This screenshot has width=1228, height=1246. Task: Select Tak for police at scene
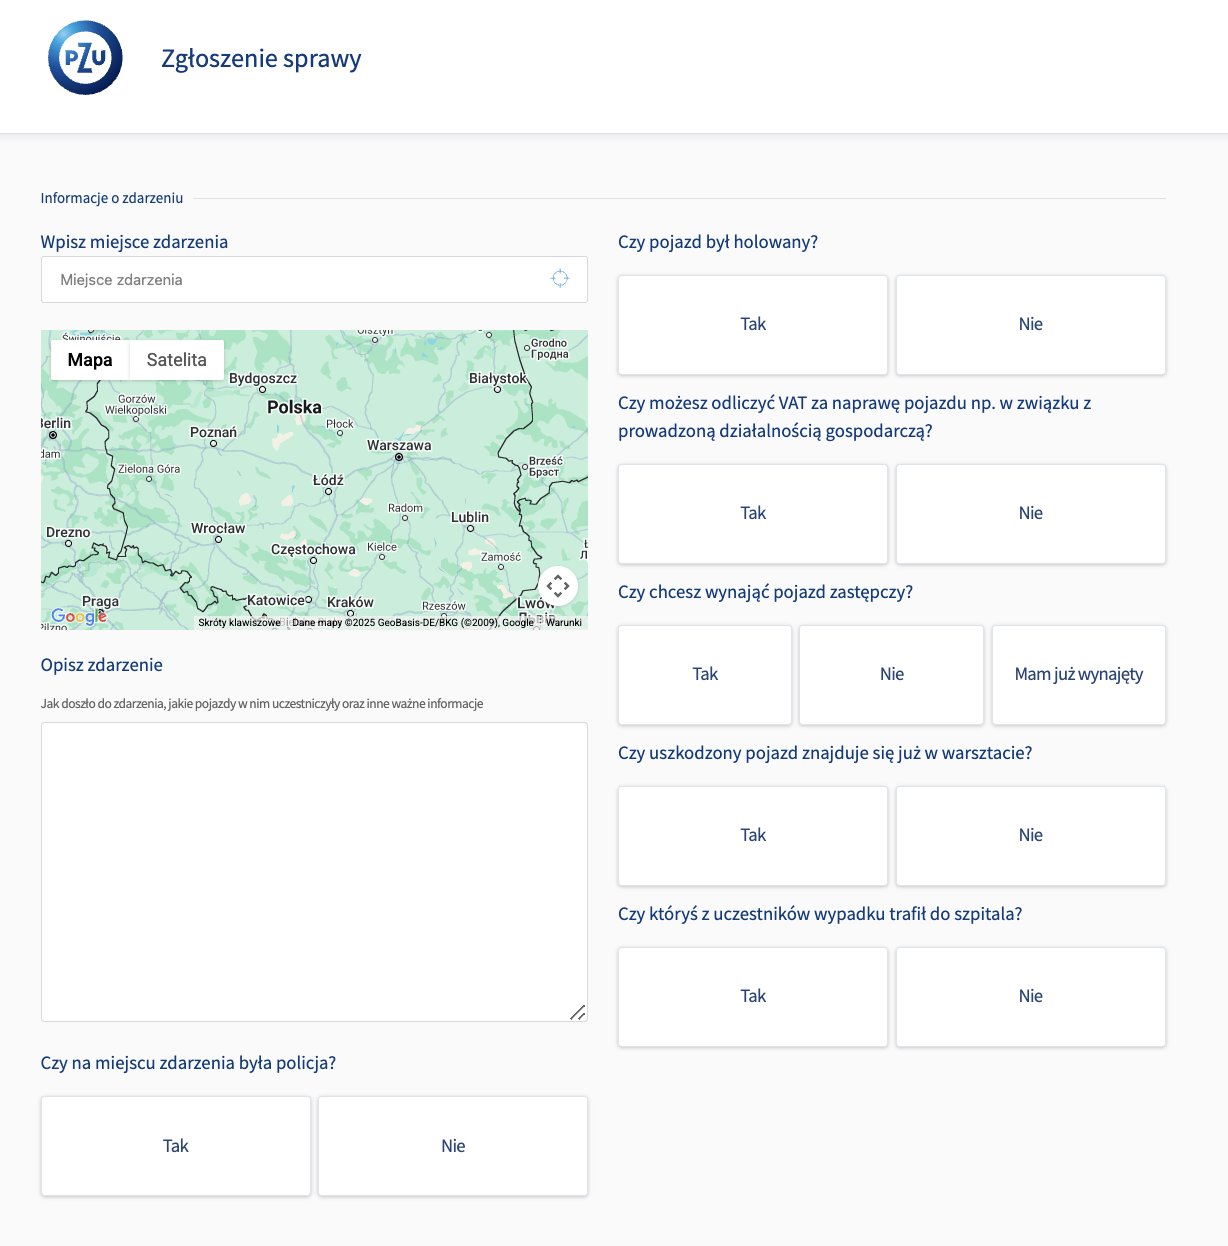point(176,1146)
